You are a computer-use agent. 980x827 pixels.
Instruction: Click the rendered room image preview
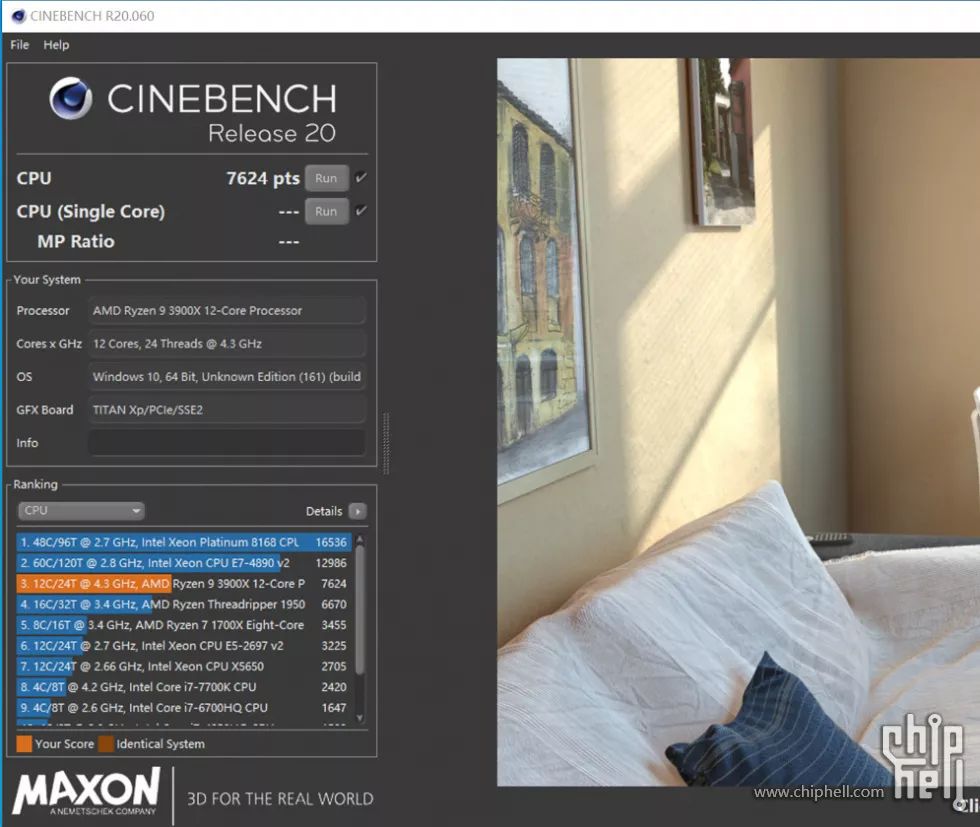pyautogui.click(x=738, y=422)
